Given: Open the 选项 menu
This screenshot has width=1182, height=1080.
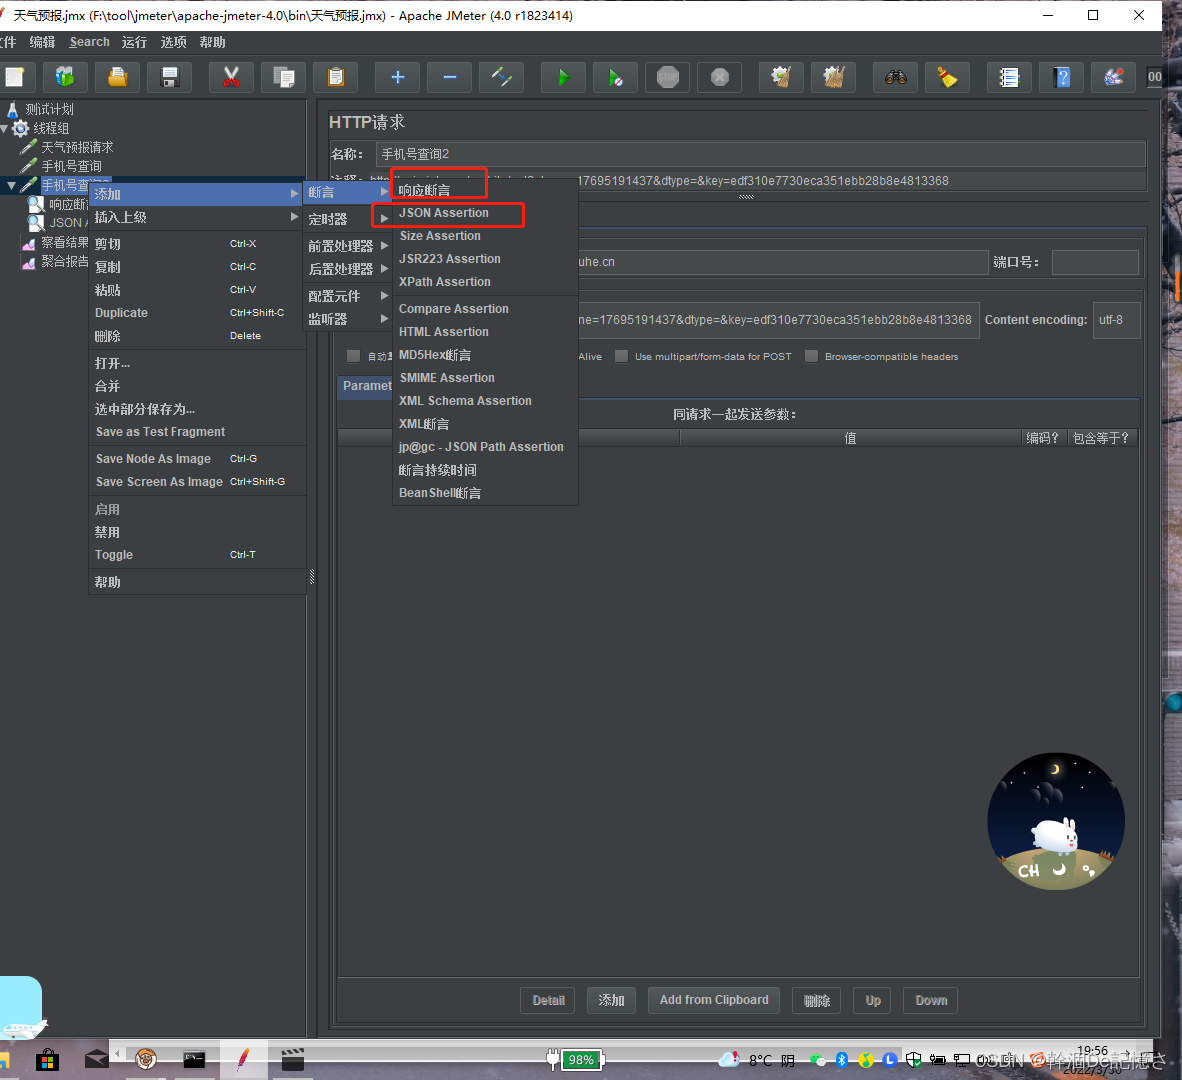Looking at the screenshot, I should (x=173, y=42).
